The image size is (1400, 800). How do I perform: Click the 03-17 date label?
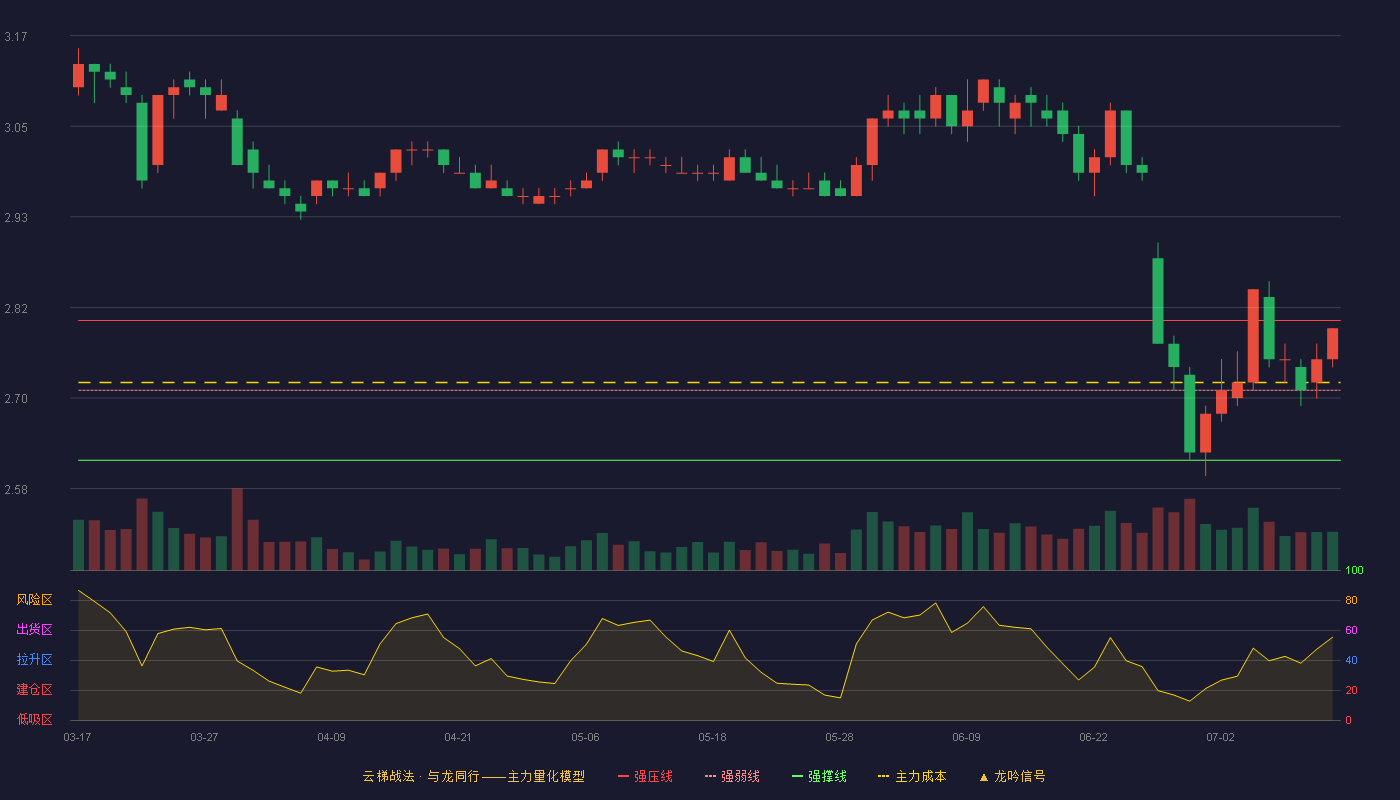coord(77,737)
